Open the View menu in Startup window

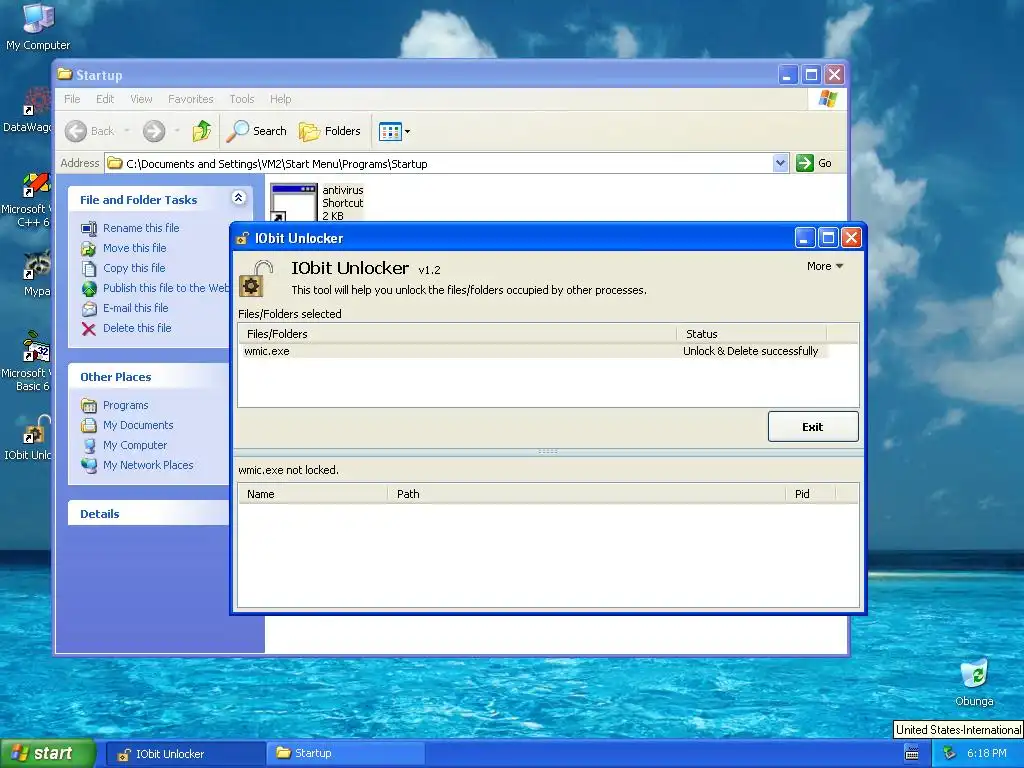pos(141,99)
